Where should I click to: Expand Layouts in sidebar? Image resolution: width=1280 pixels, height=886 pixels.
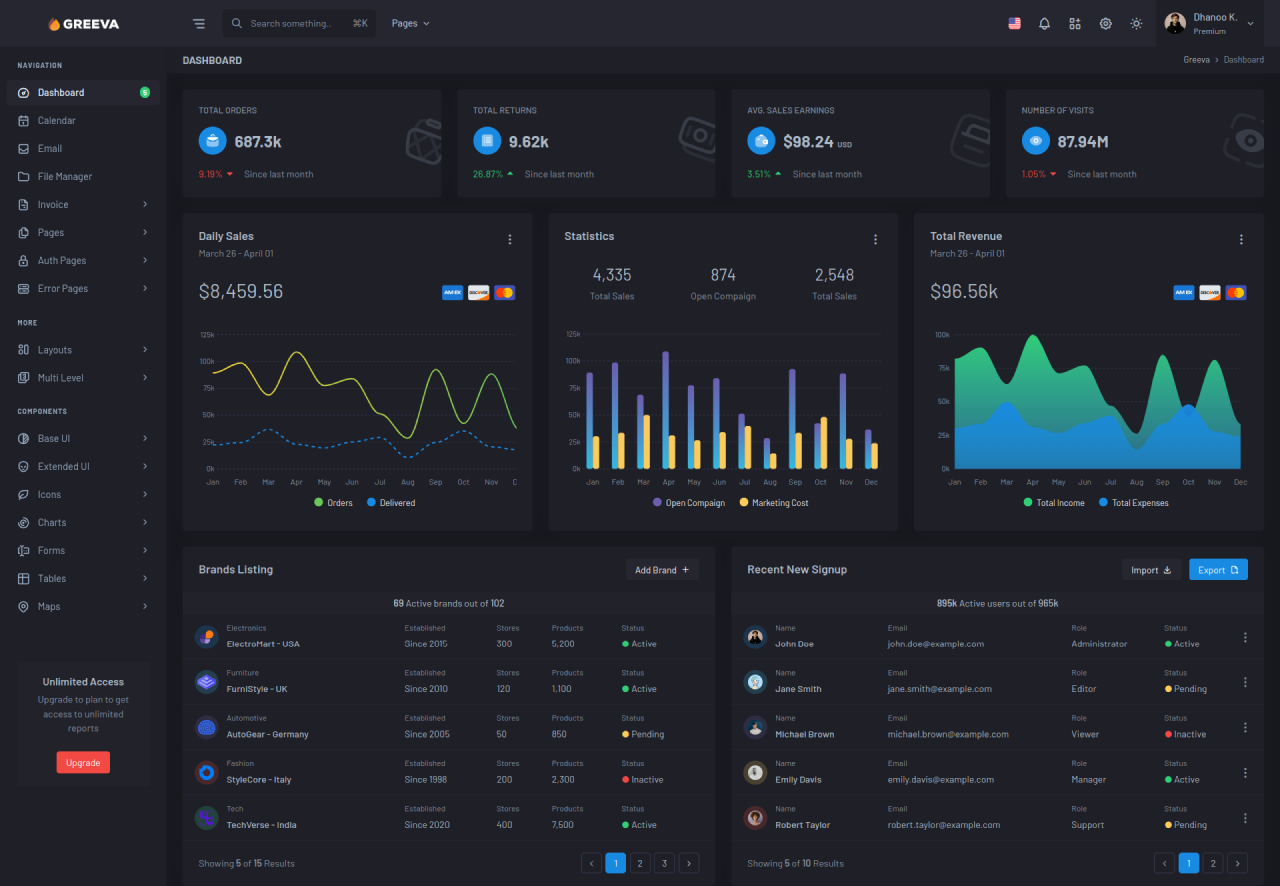[83, 350]
